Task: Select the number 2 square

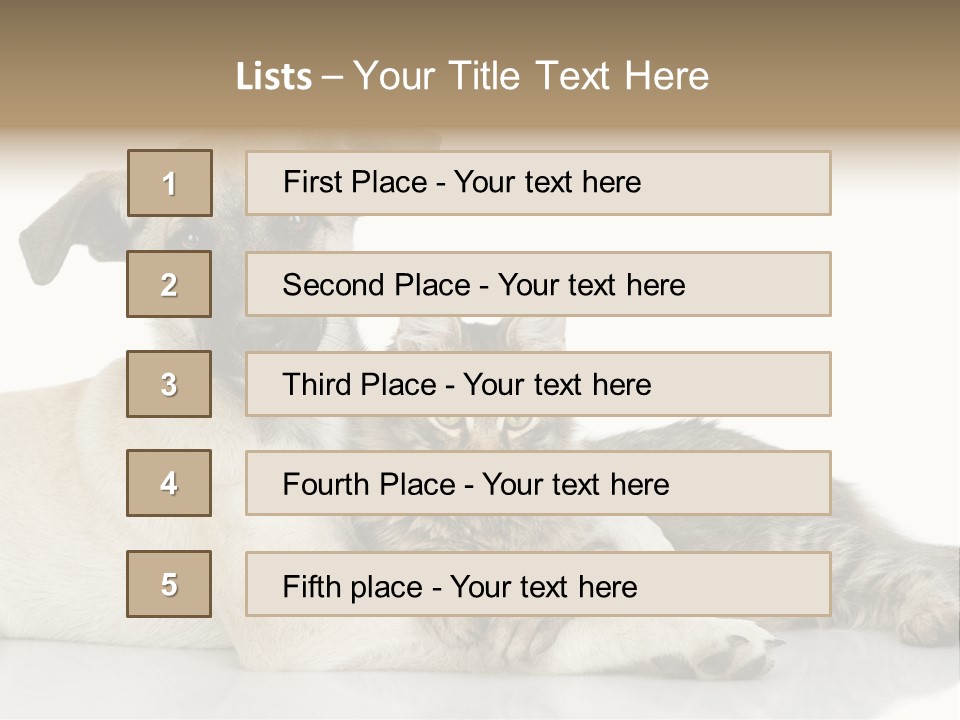Action: click(x=169, y=284)
